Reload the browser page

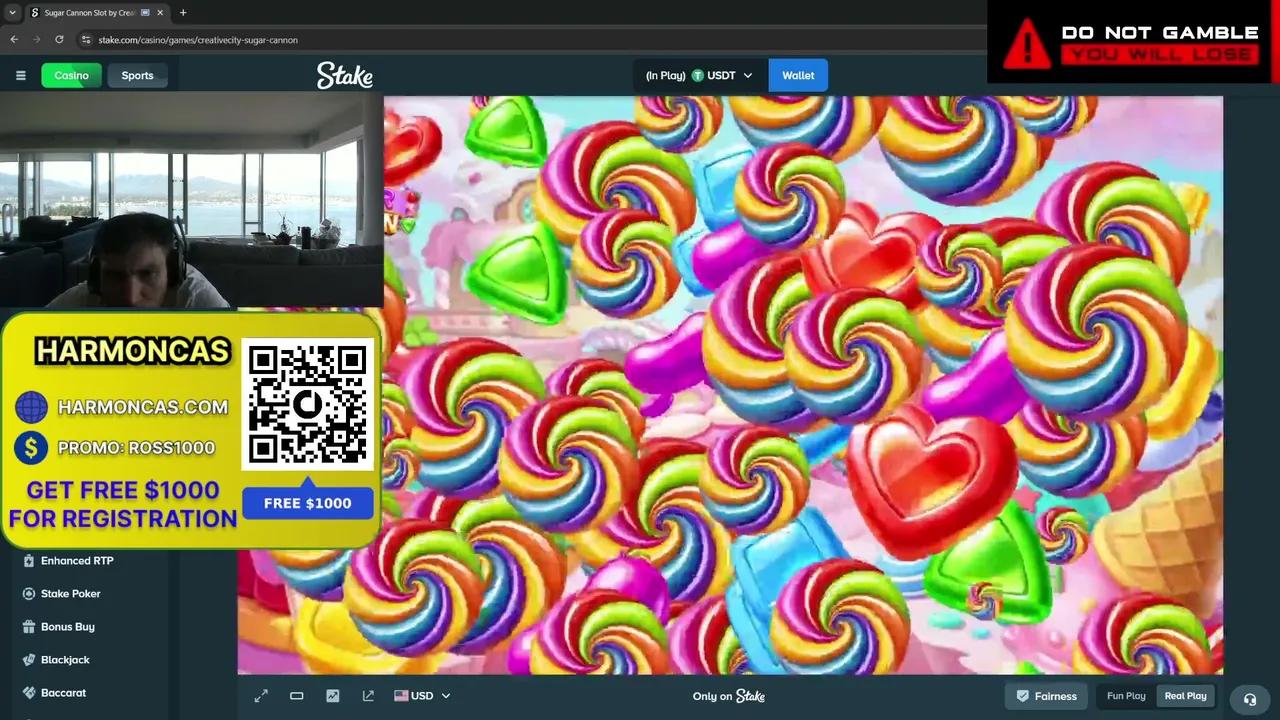tap(59, 39)
